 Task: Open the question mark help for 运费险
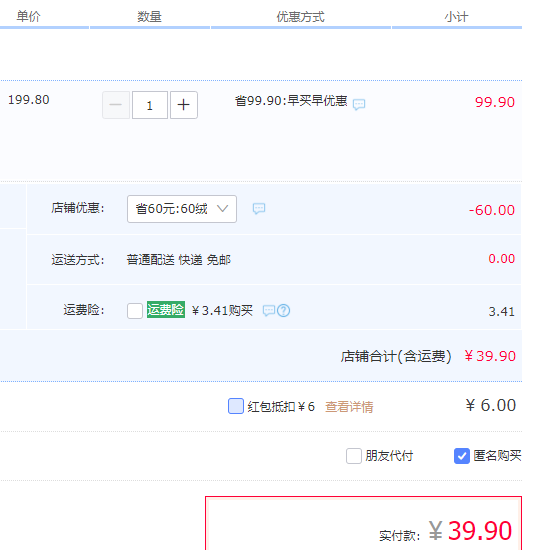point(284,311)
